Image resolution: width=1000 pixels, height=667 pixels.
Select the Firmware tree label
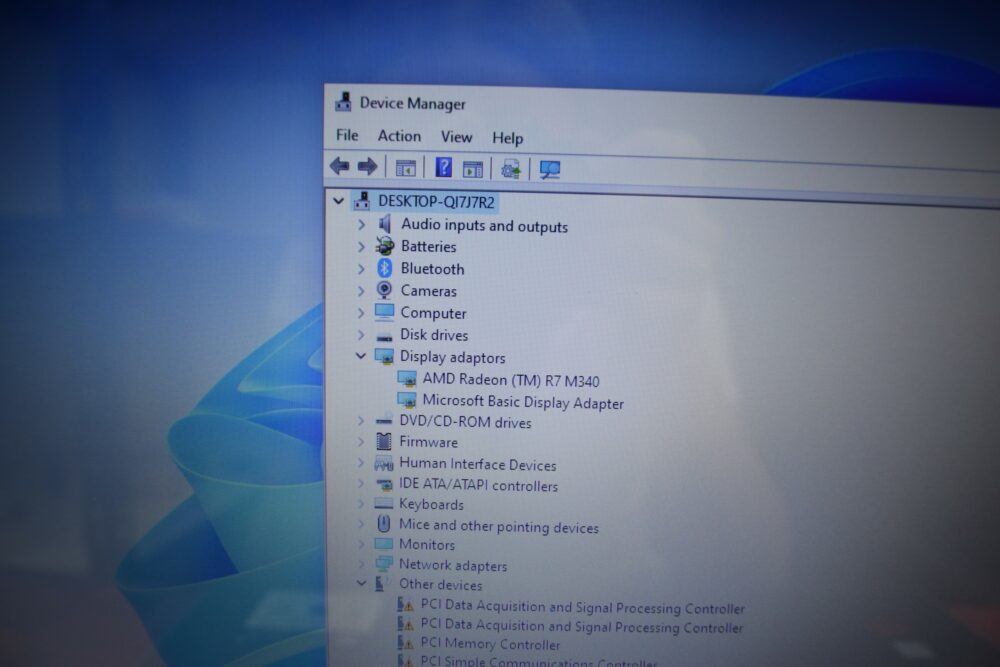click(428, 442)
